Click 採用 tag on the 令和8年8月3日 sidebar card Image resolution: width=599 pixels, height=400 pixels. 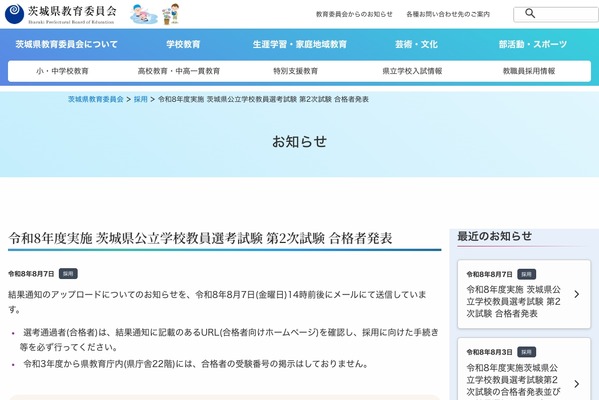[526, 352]
